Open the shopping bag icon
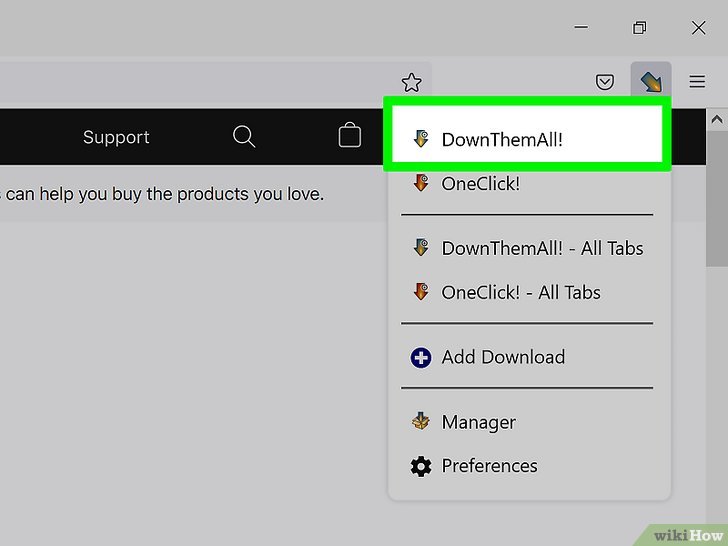Viewport: 728px width, 546px height. pos(349,136)
